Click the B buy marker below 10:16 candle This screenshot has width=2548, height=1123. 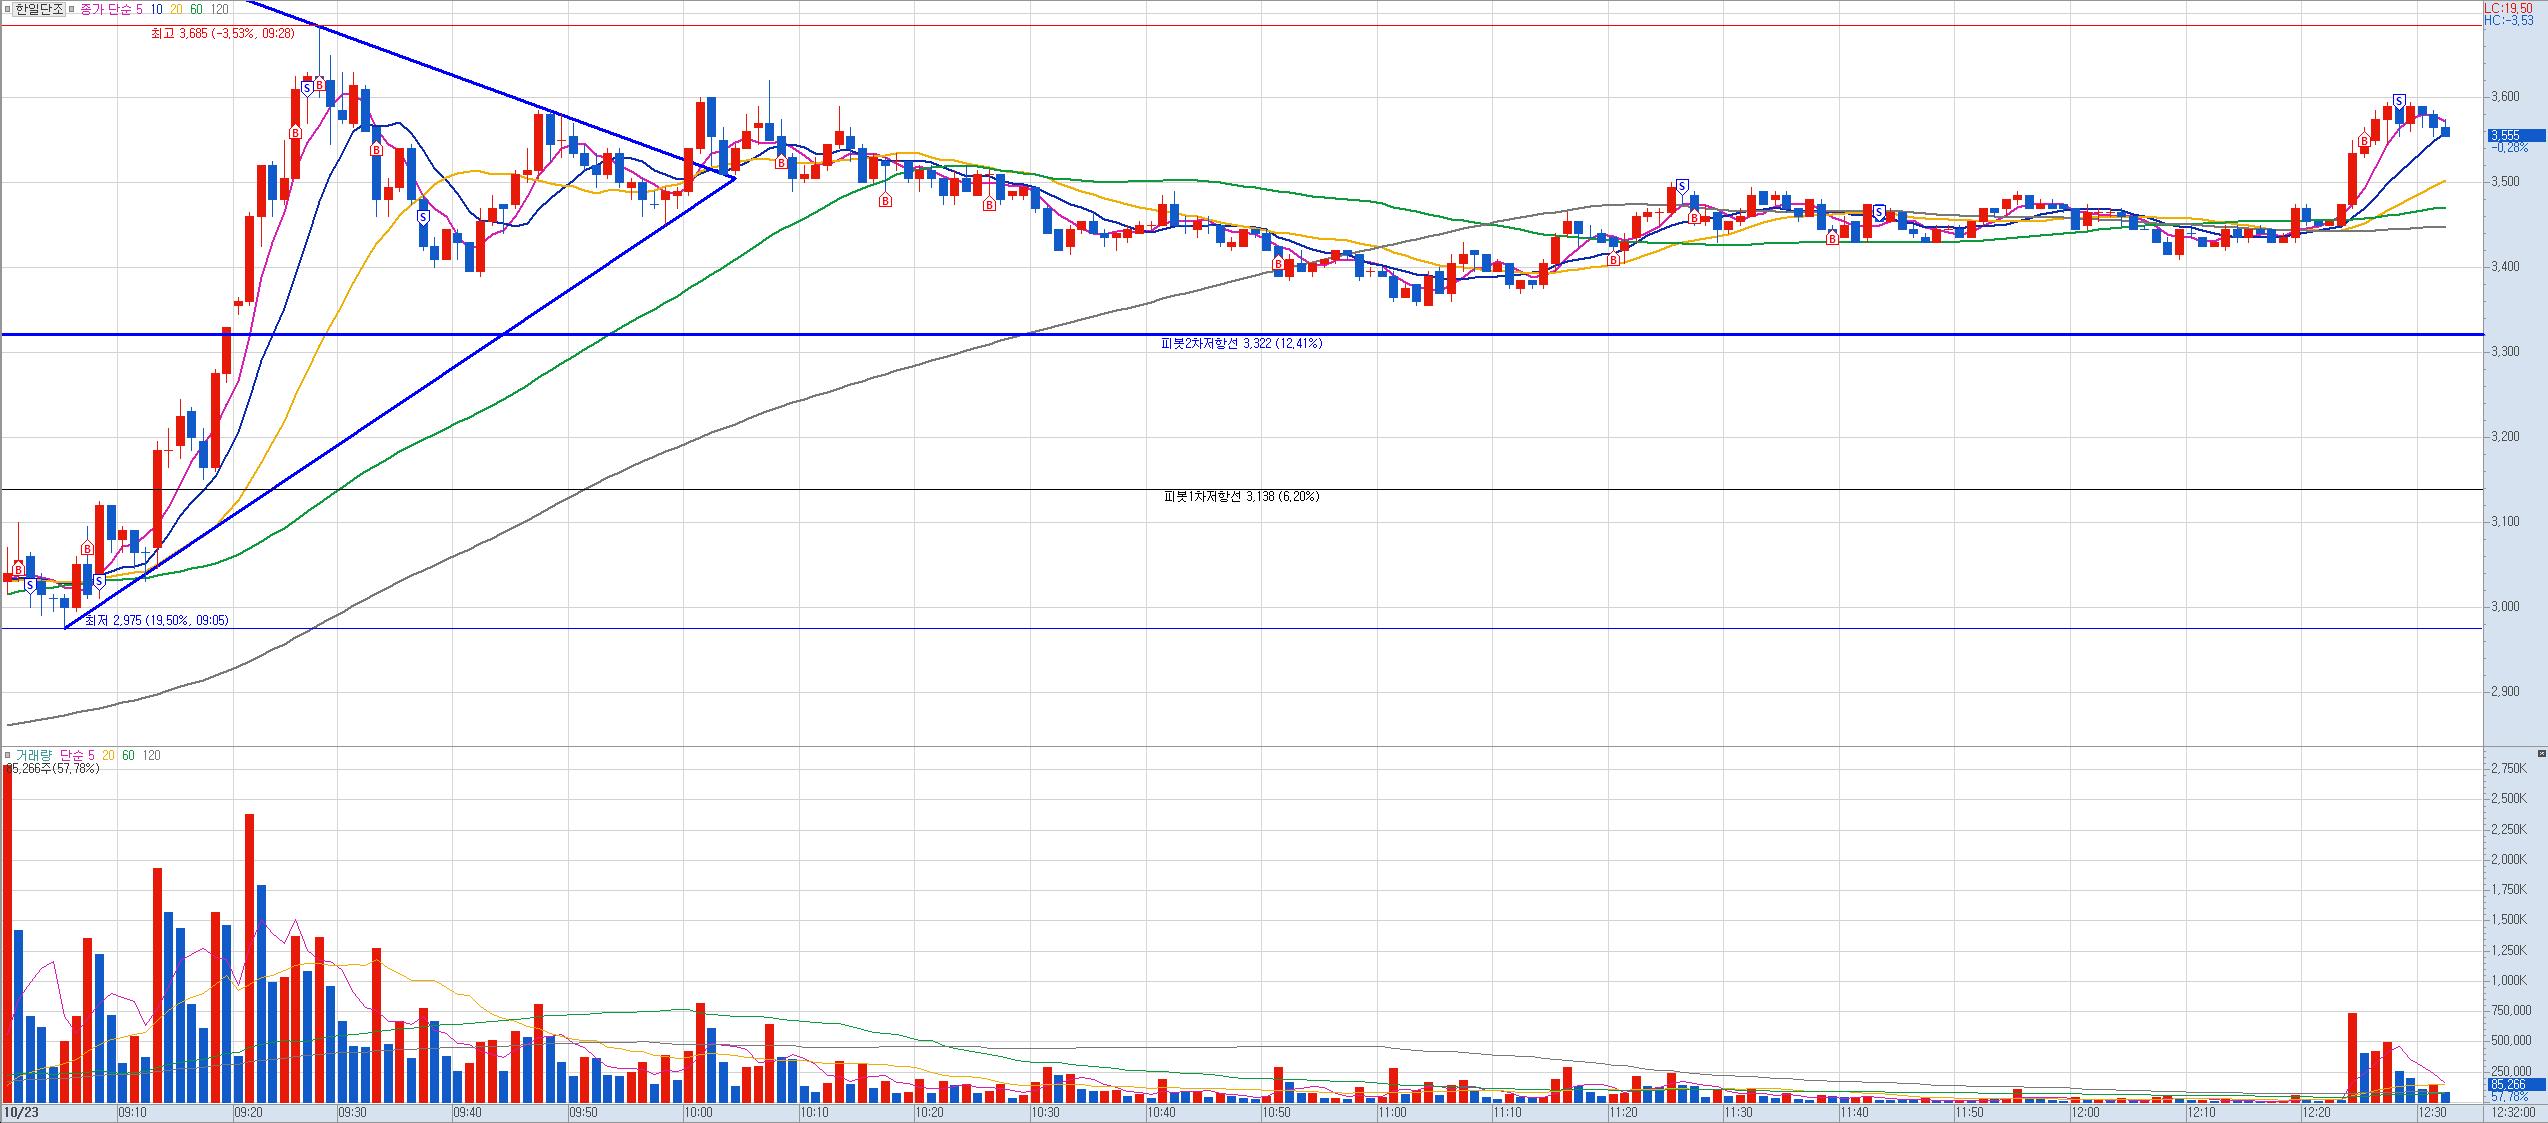click(885, 201)
